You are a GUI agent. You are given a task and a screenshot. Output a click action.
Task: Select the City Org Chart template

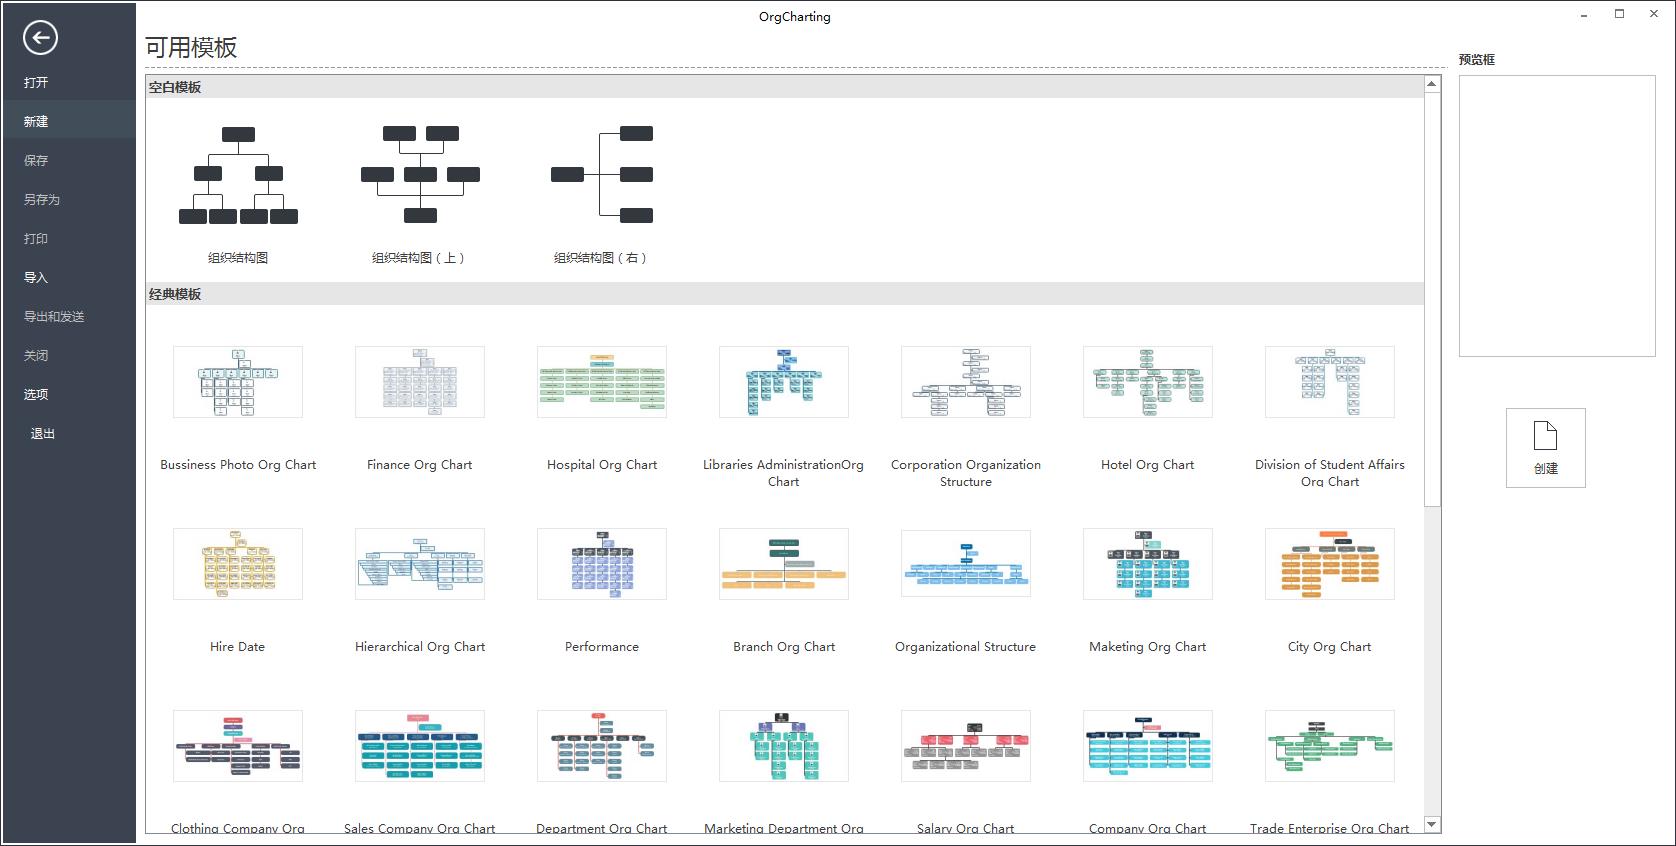1330,564
